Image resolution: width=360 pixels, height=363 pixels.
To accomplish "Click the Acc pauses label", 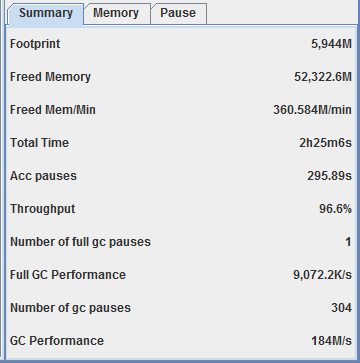I will [43, 176].
